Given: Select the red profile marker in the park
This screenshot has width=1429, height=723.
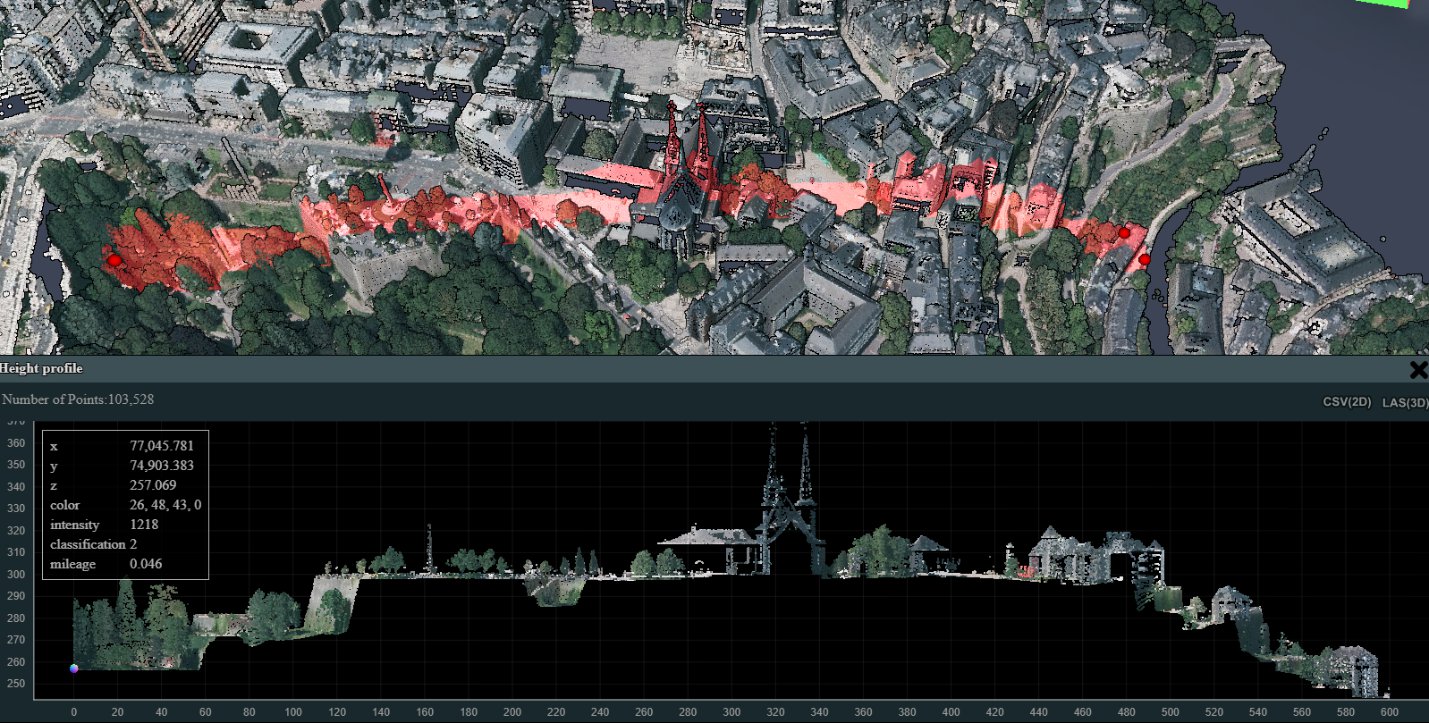Looking at the screenshot, I should coord(114,258).
